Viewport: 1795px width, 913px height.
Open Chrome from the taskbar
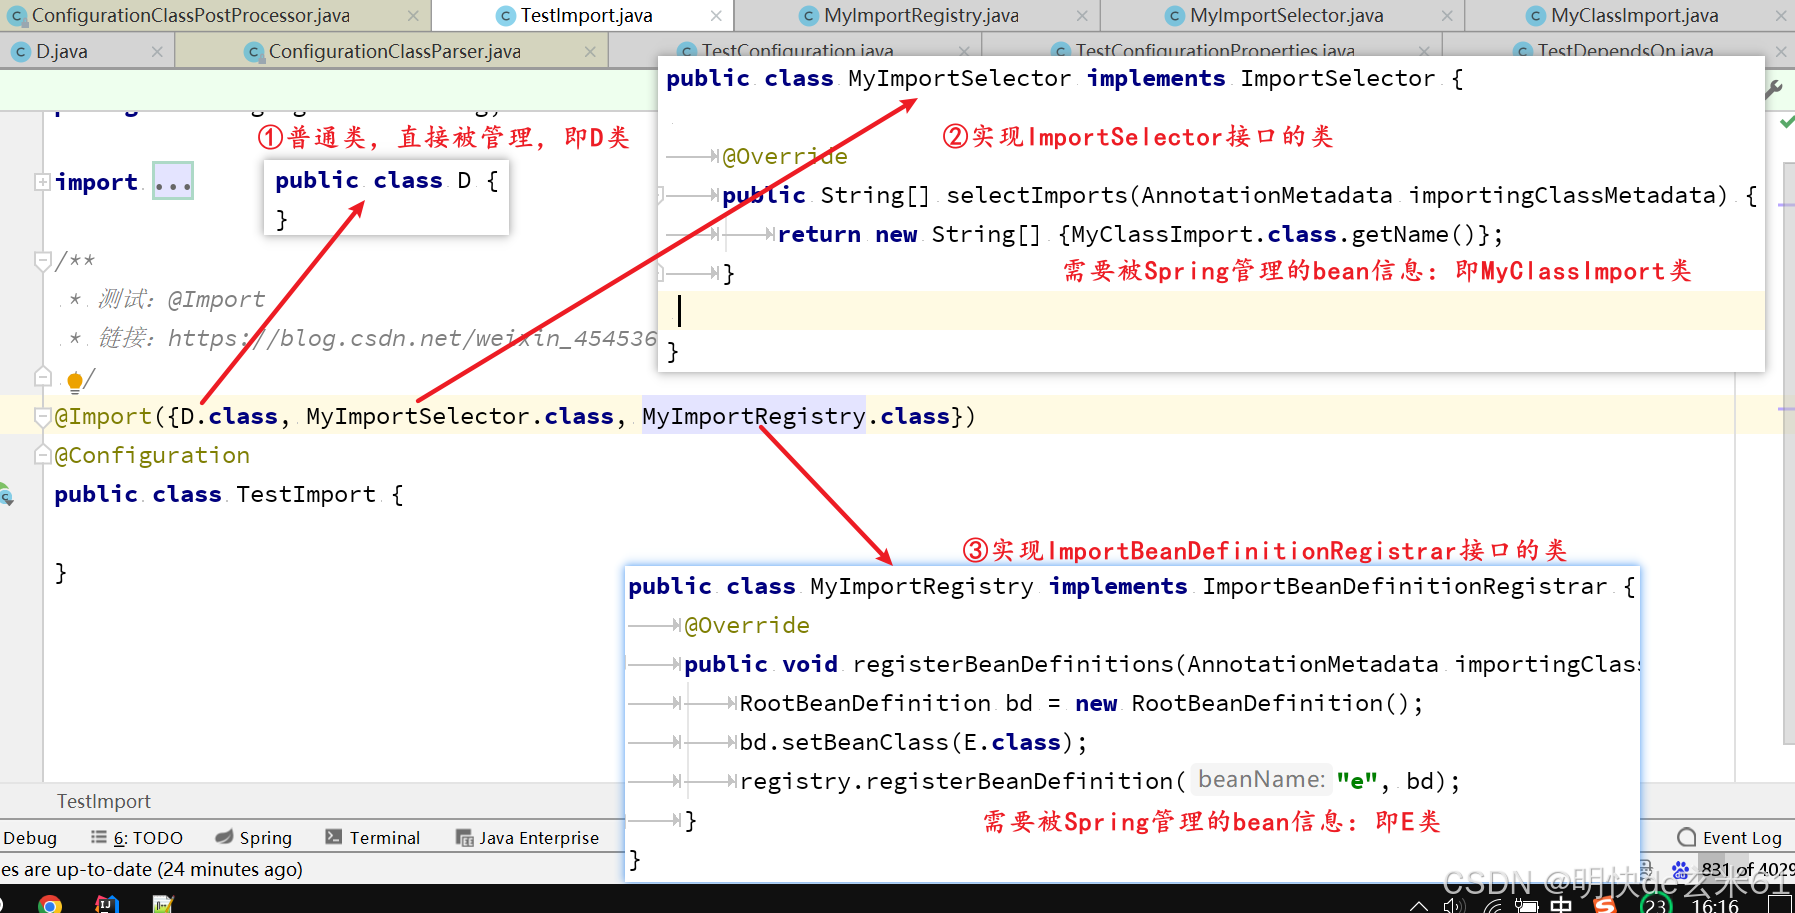coord(49,904)
